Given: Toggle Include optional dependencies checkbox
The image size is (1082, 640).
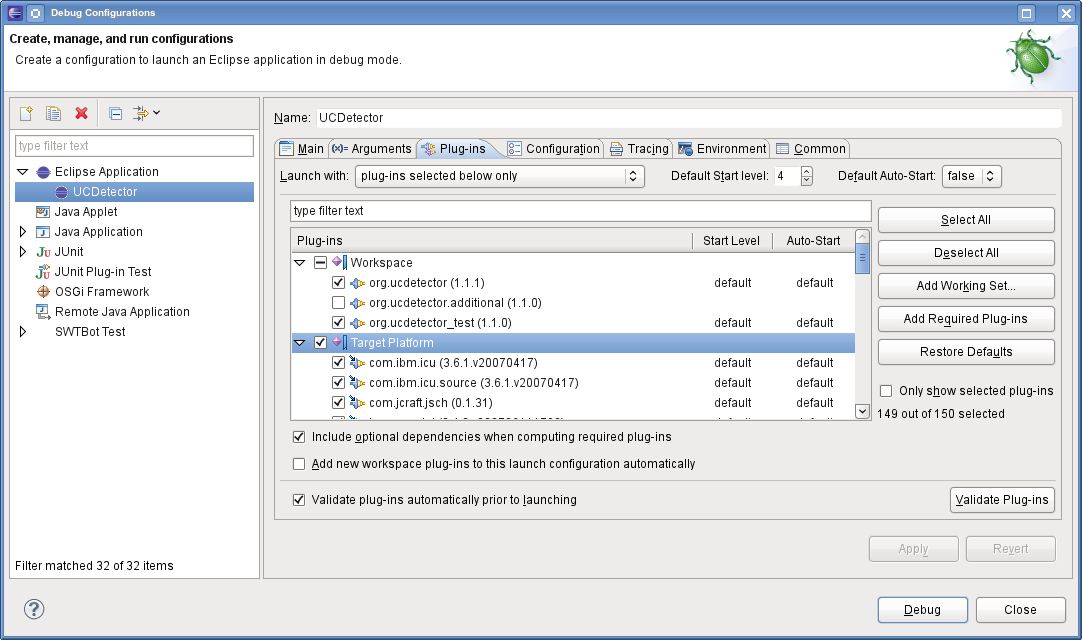Looking at the screenshot, I should tap(299, 437).
